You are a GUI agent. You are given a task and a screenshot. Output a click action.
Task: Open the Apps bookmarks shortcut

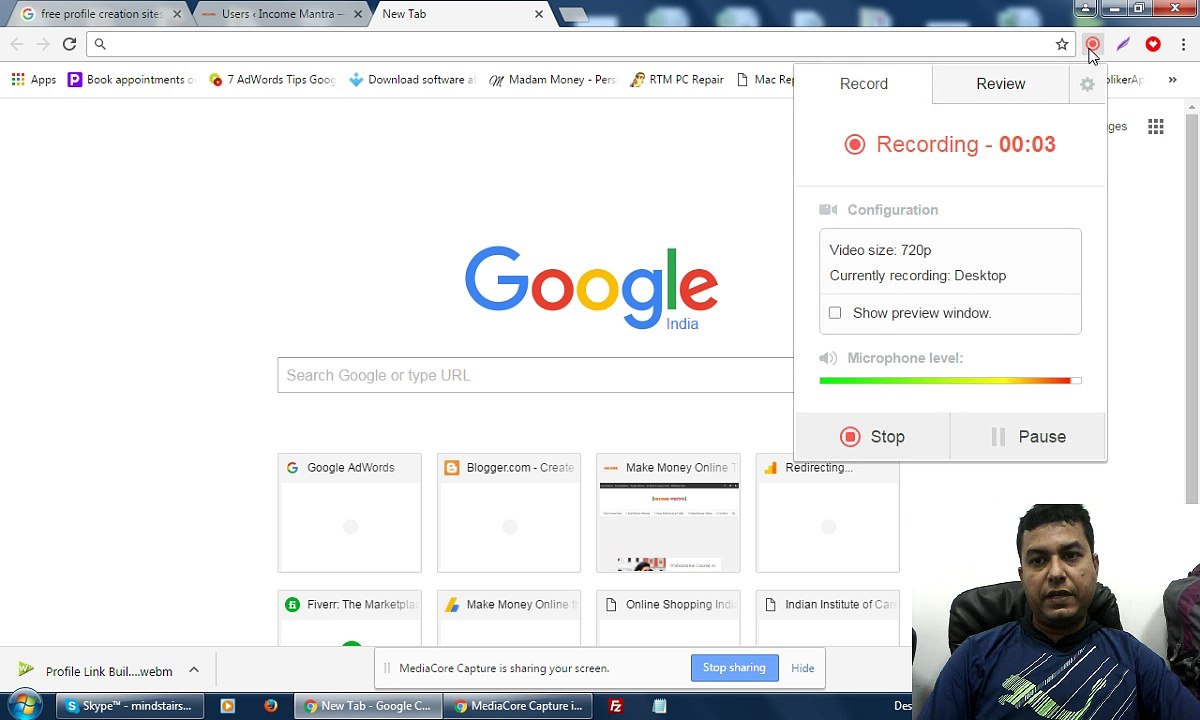tap(33, 80)
